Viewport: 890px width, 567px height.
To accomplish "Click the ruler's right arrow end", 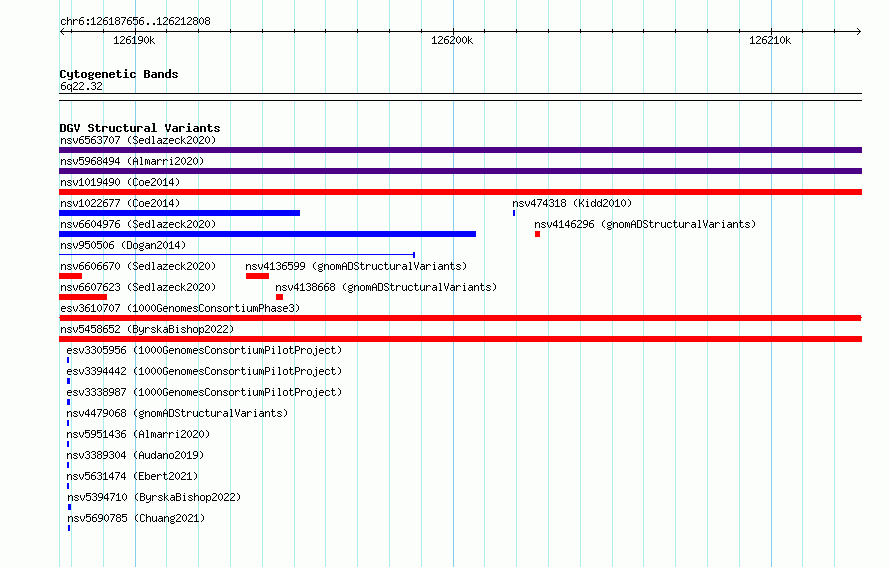I will click(858, 31).
